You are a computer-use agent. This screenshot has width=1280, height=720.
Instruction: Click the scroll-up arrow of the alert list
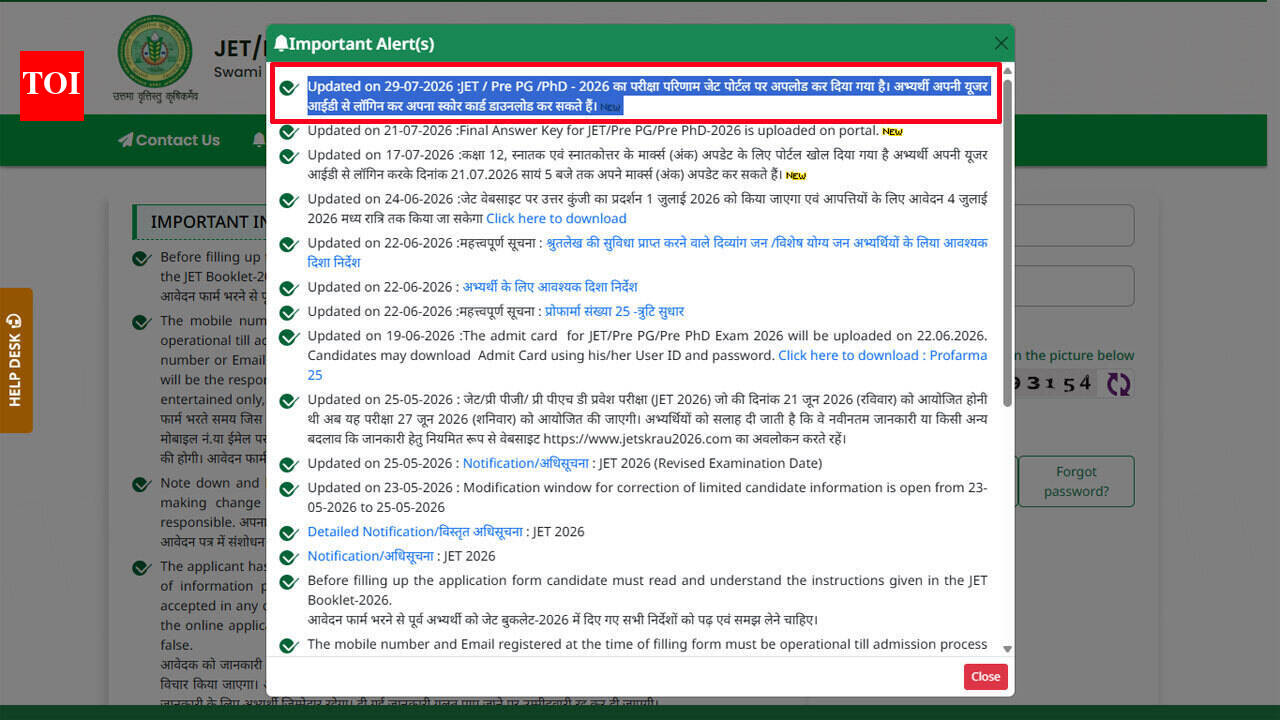pos(1007,71)
